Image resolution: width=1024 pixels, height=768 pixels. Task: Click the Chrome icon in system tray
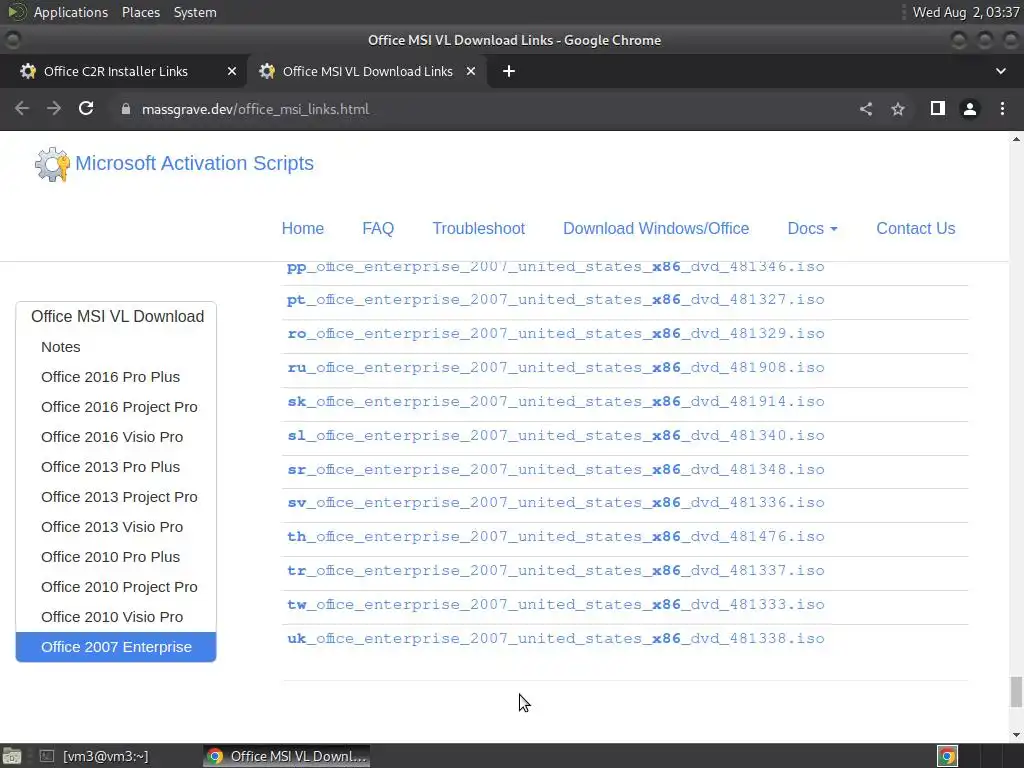click(947, 756)
